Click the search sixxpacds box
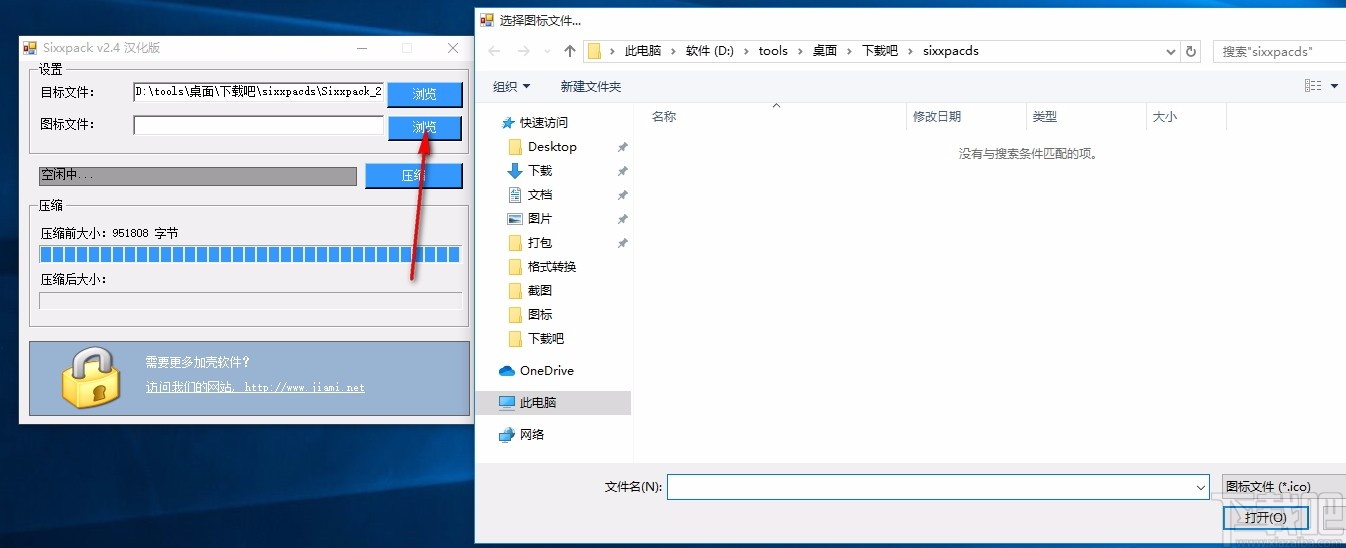This screenshot has width=1346, height=548. pos(1279,51)
